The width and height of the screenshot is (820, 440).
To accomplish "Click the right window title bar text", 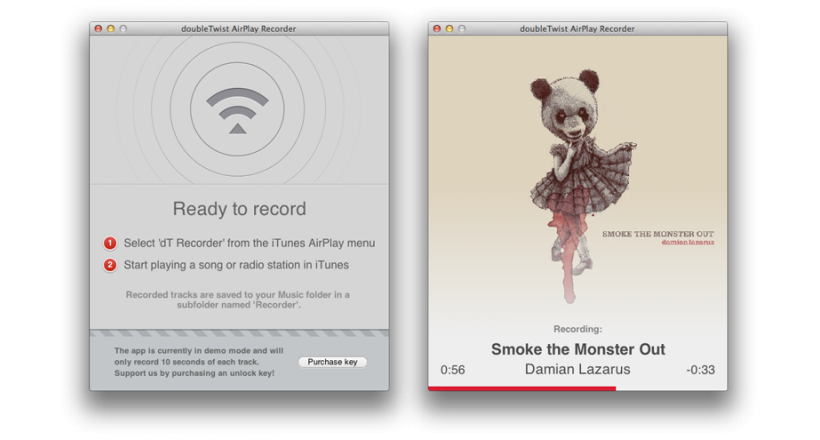I will pyautogui.click(x=577, y=29).
